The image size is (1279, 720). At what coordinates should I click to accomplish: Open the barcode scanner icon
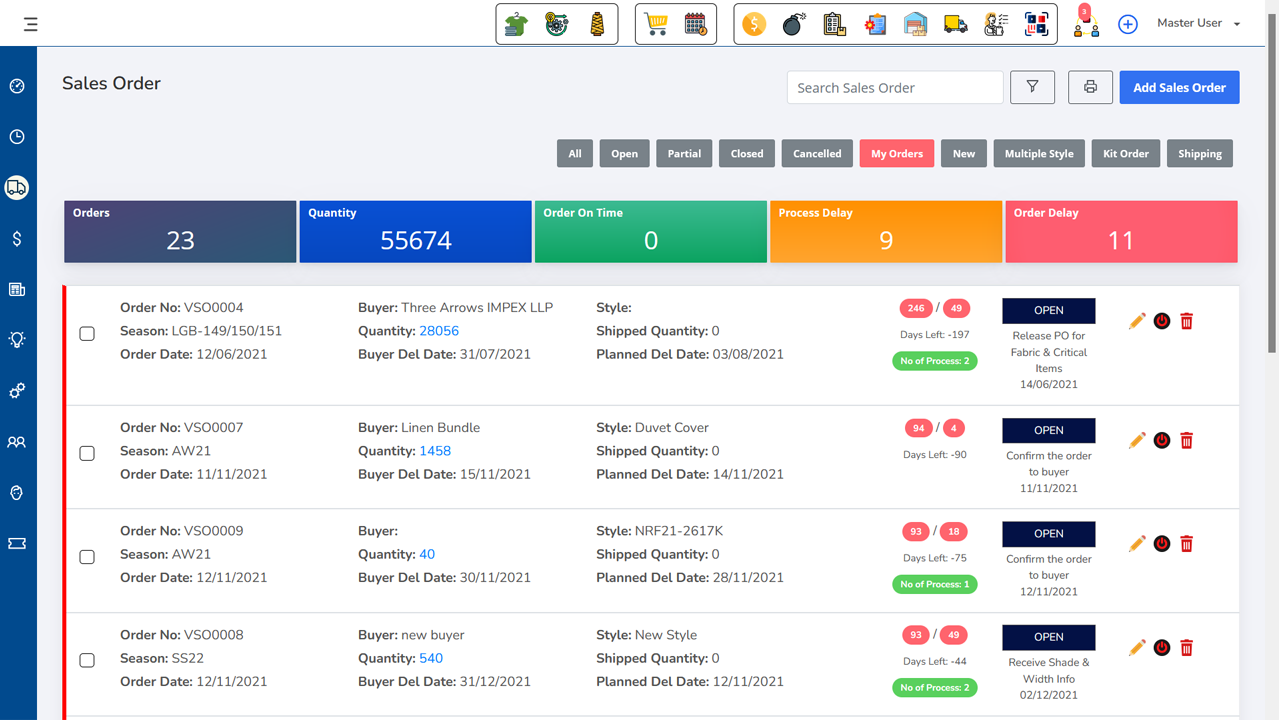point(1035,23)
